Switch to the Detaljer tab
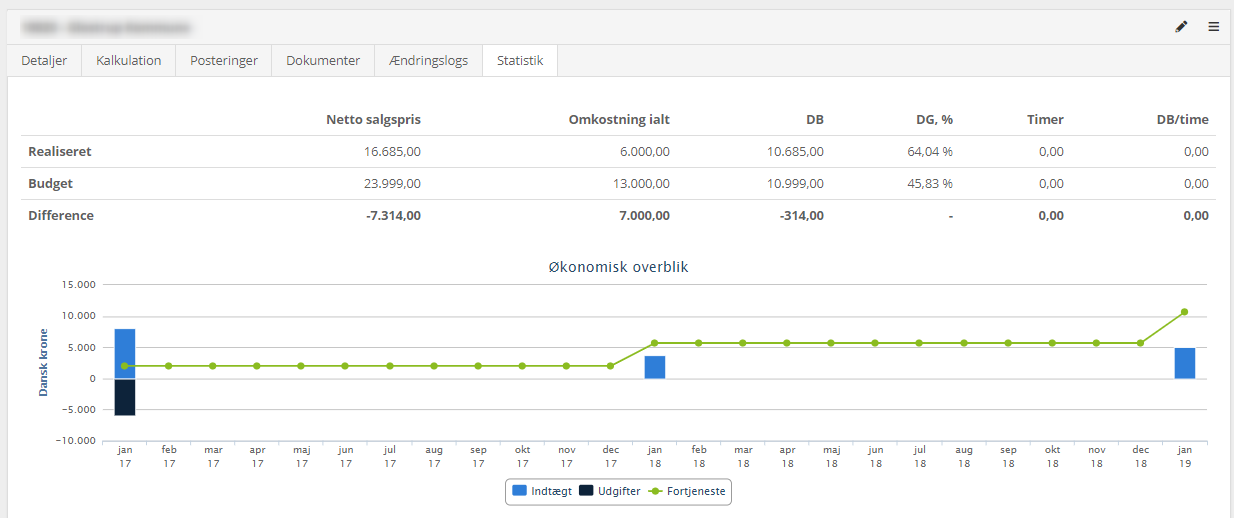The height and width of the screenshot is (518, 1234). pos(44,60)
